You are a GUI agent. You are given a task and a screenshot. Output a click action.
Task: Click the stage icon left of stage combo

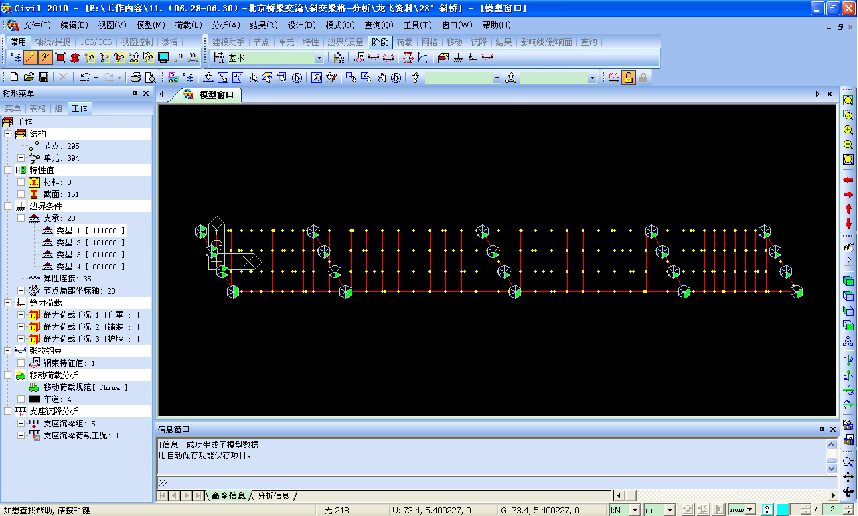(x=218, y=57)
